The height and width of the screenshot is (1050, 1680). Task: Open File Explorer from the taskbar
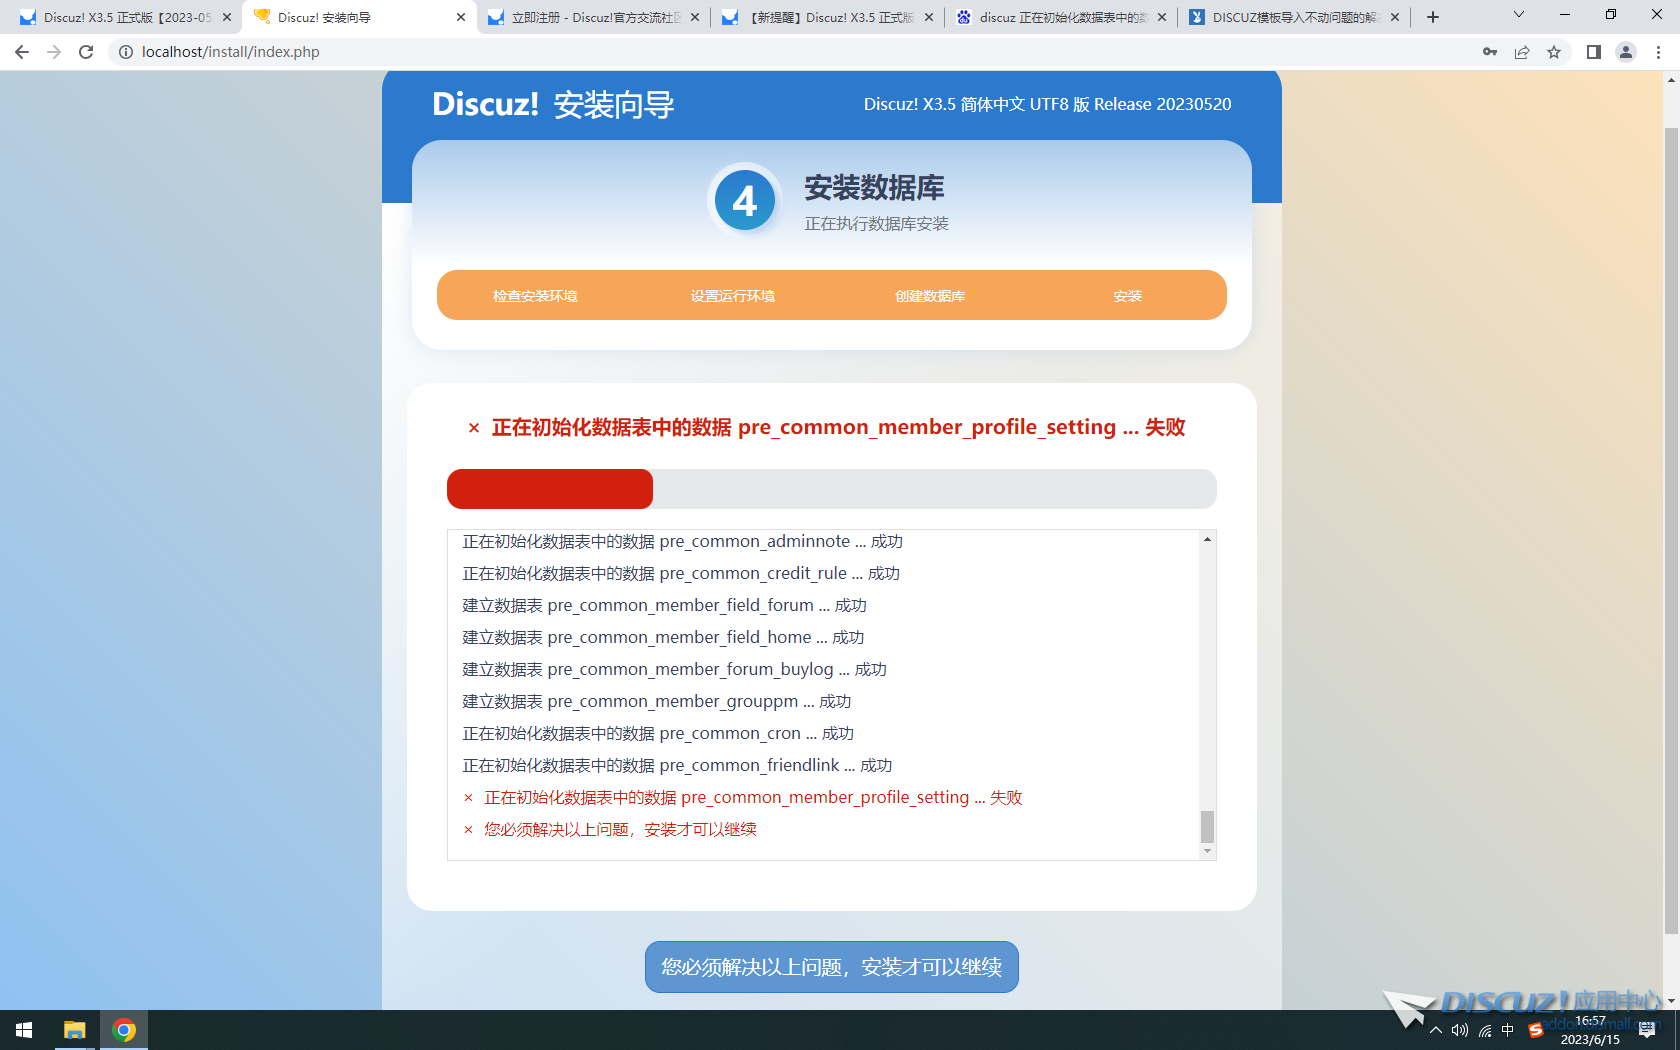(74, 1030)
